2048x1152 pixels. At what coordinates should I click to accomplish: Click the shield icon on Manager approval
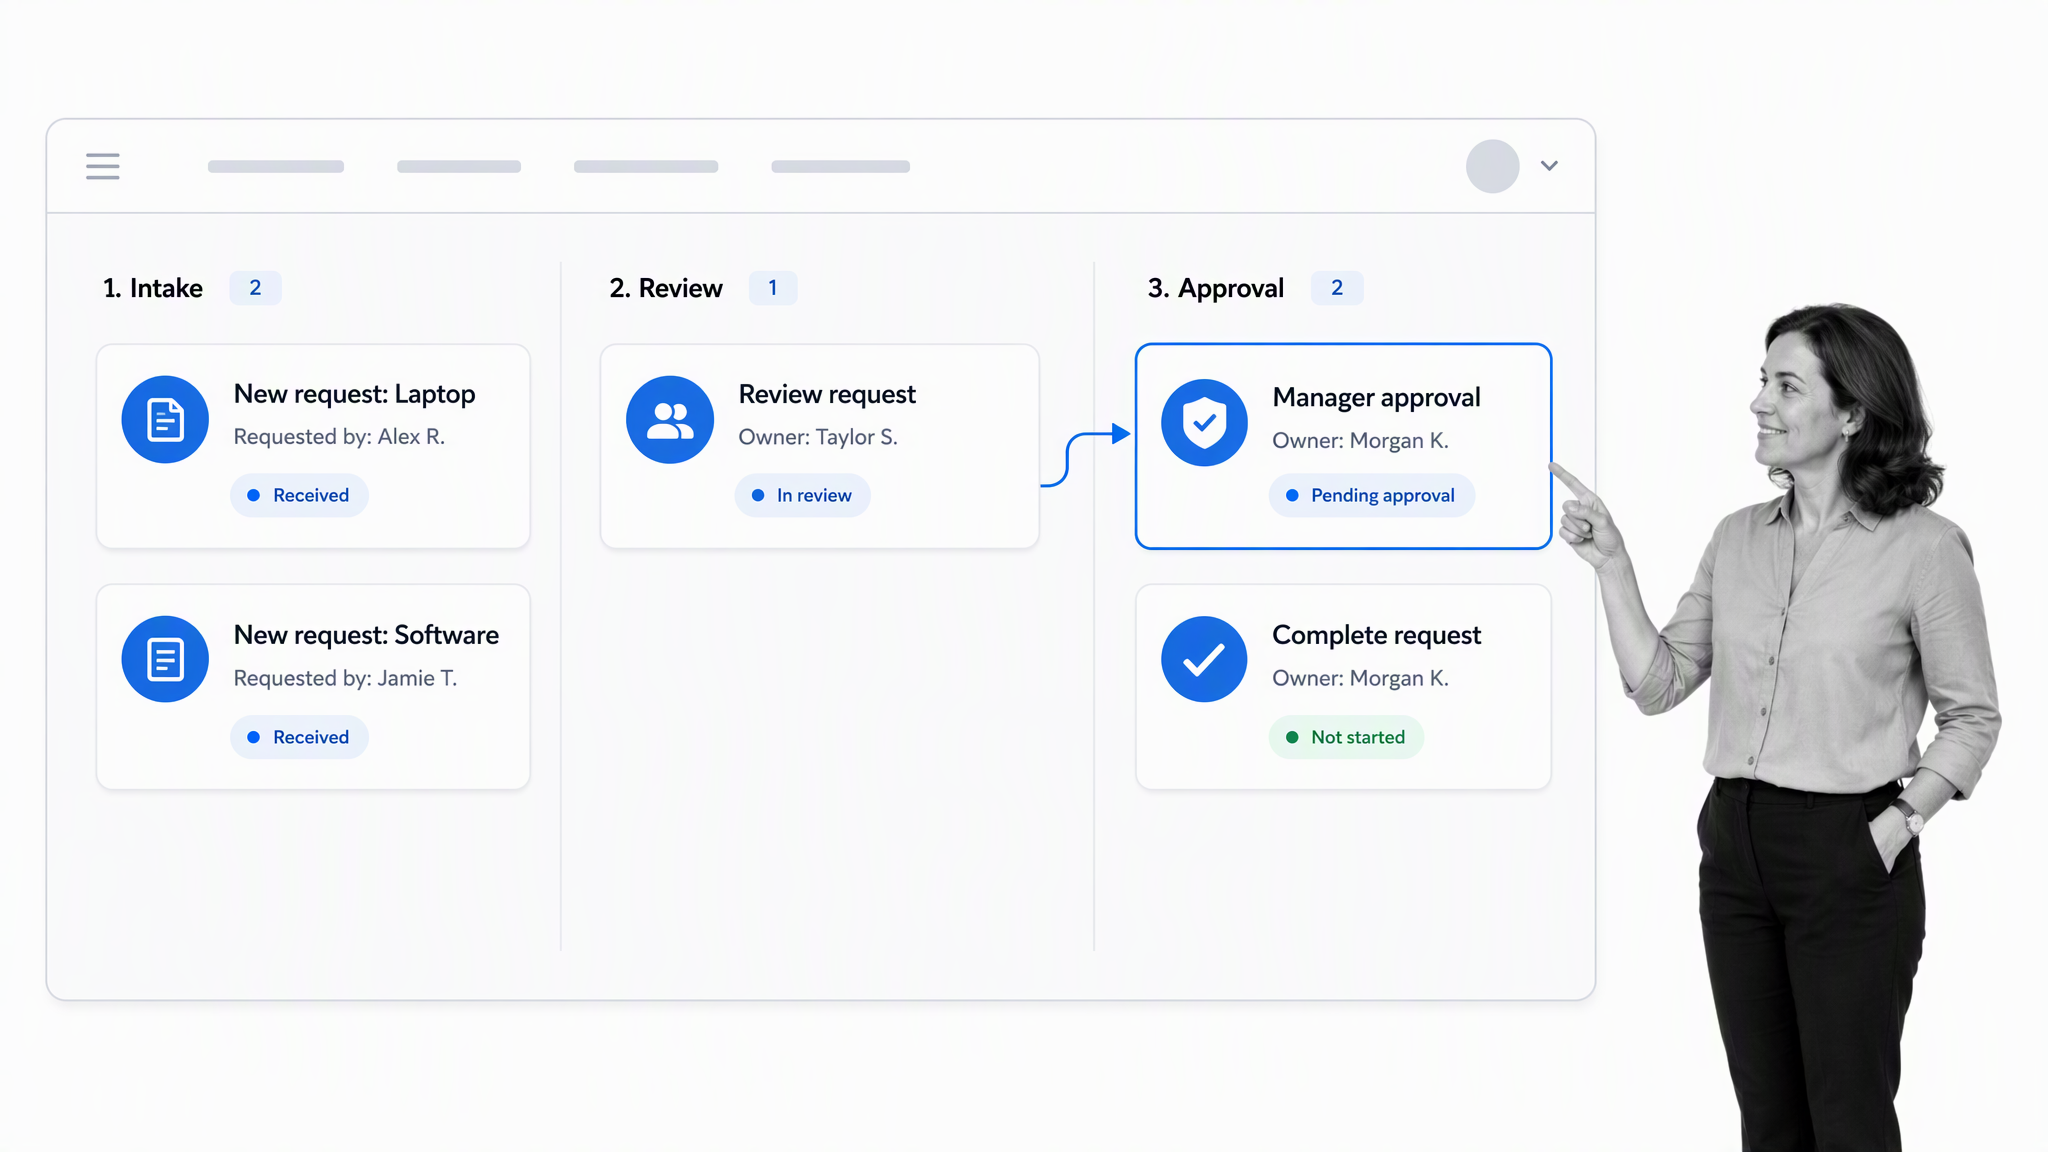click(1204, 422)
